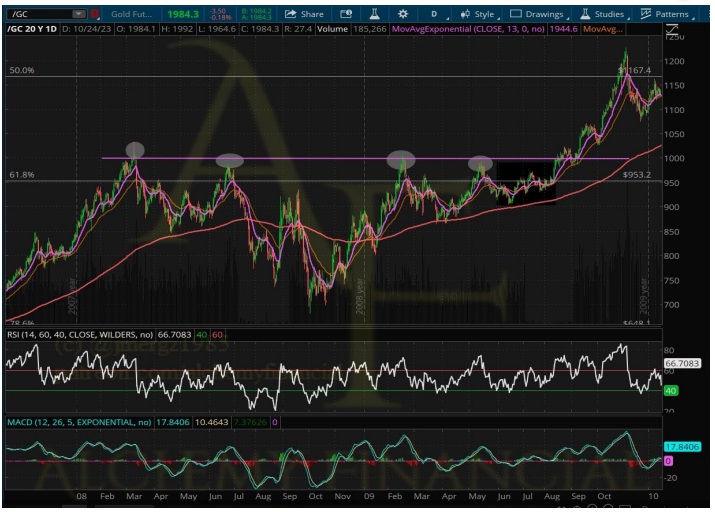The height and width of the screenshot is (512, 715).
Task: Click the camera icon right of Share
Action: [x=346, y=14]
